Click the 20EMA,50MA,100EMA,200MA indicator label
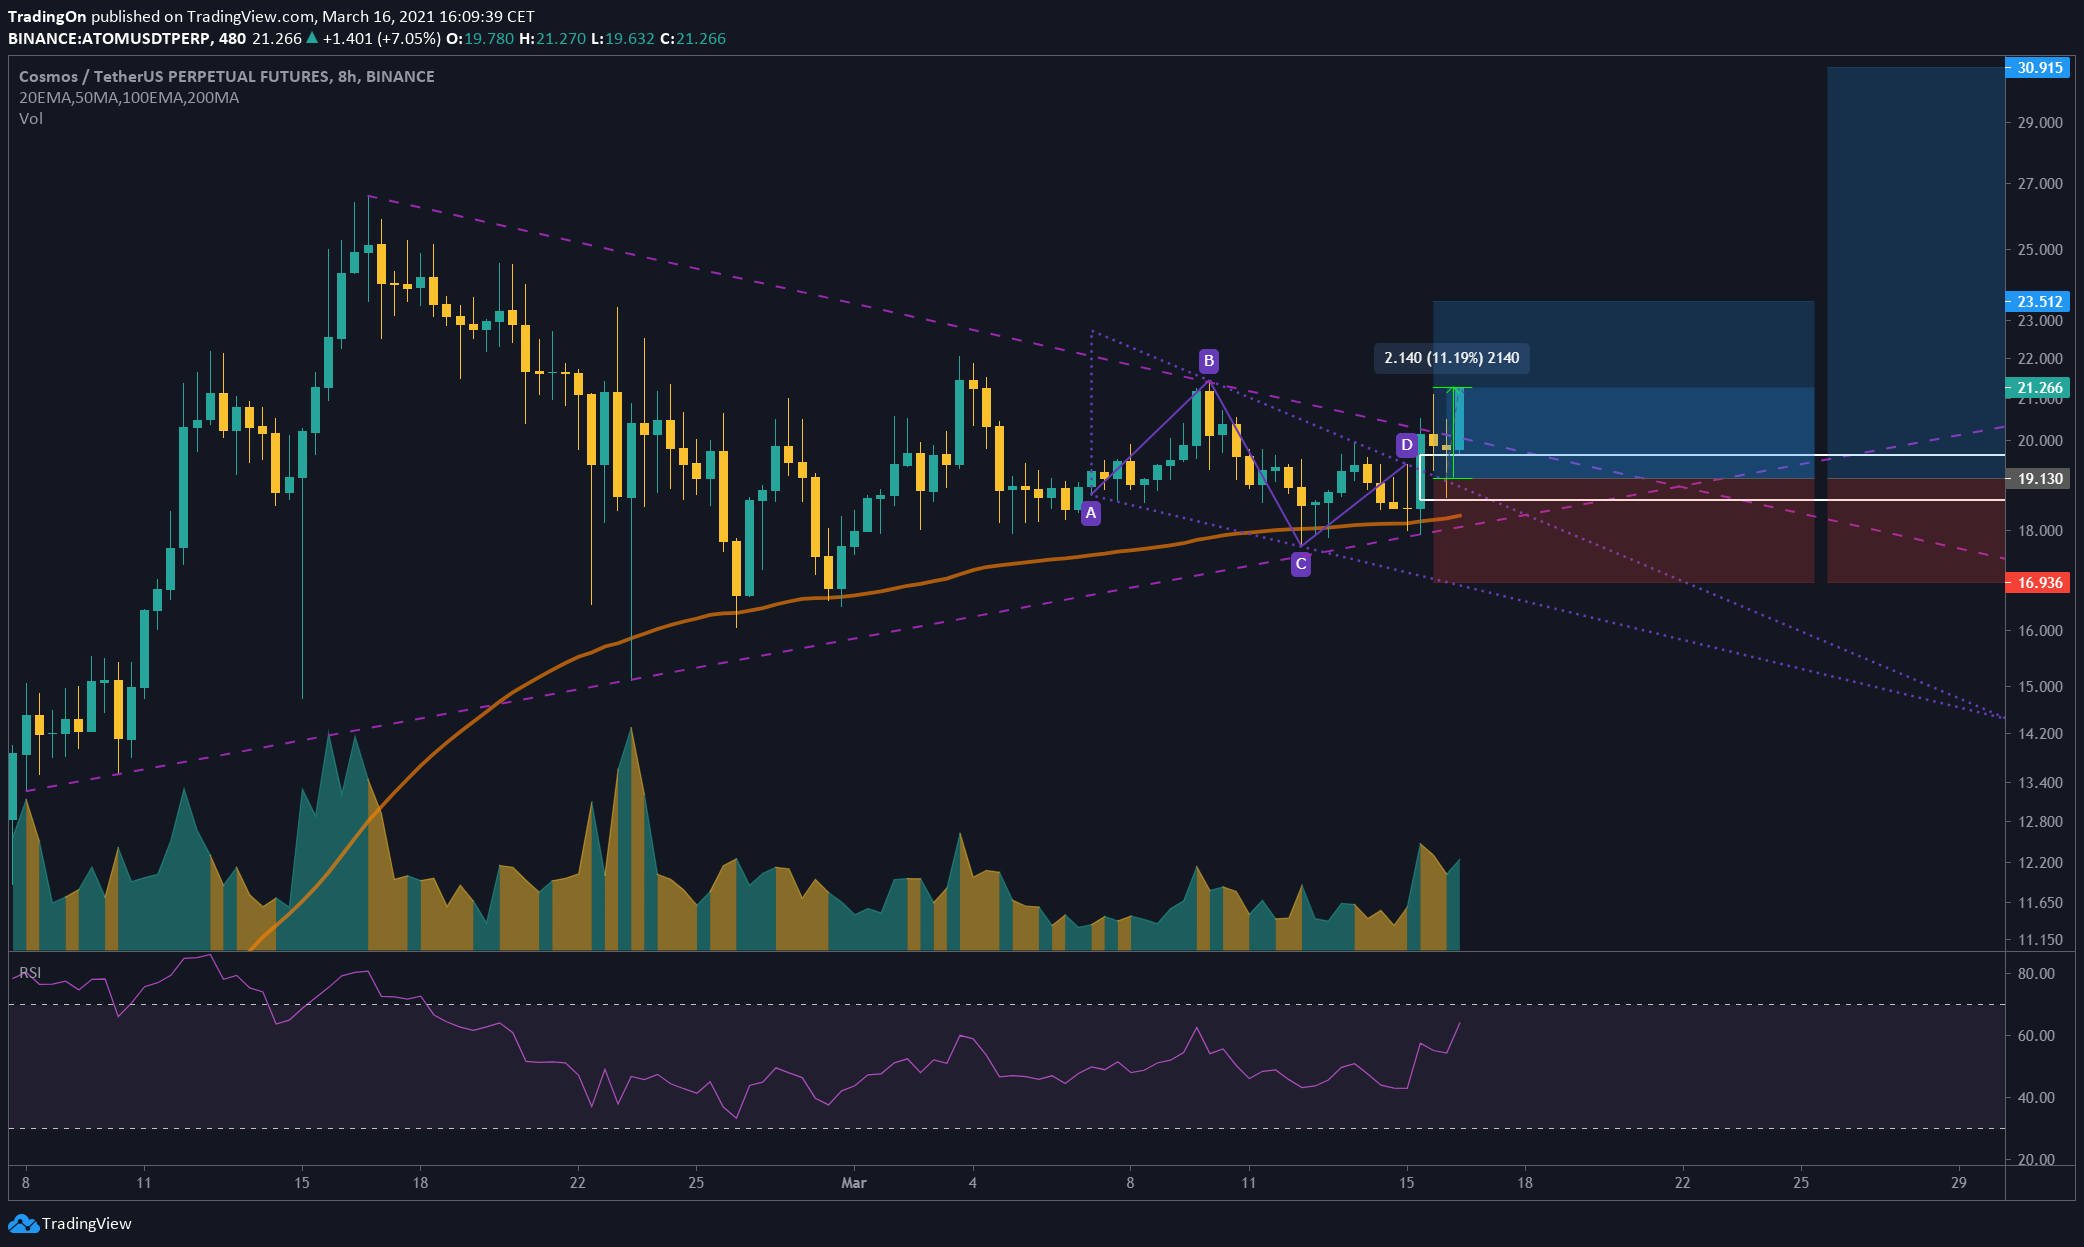 129,97
